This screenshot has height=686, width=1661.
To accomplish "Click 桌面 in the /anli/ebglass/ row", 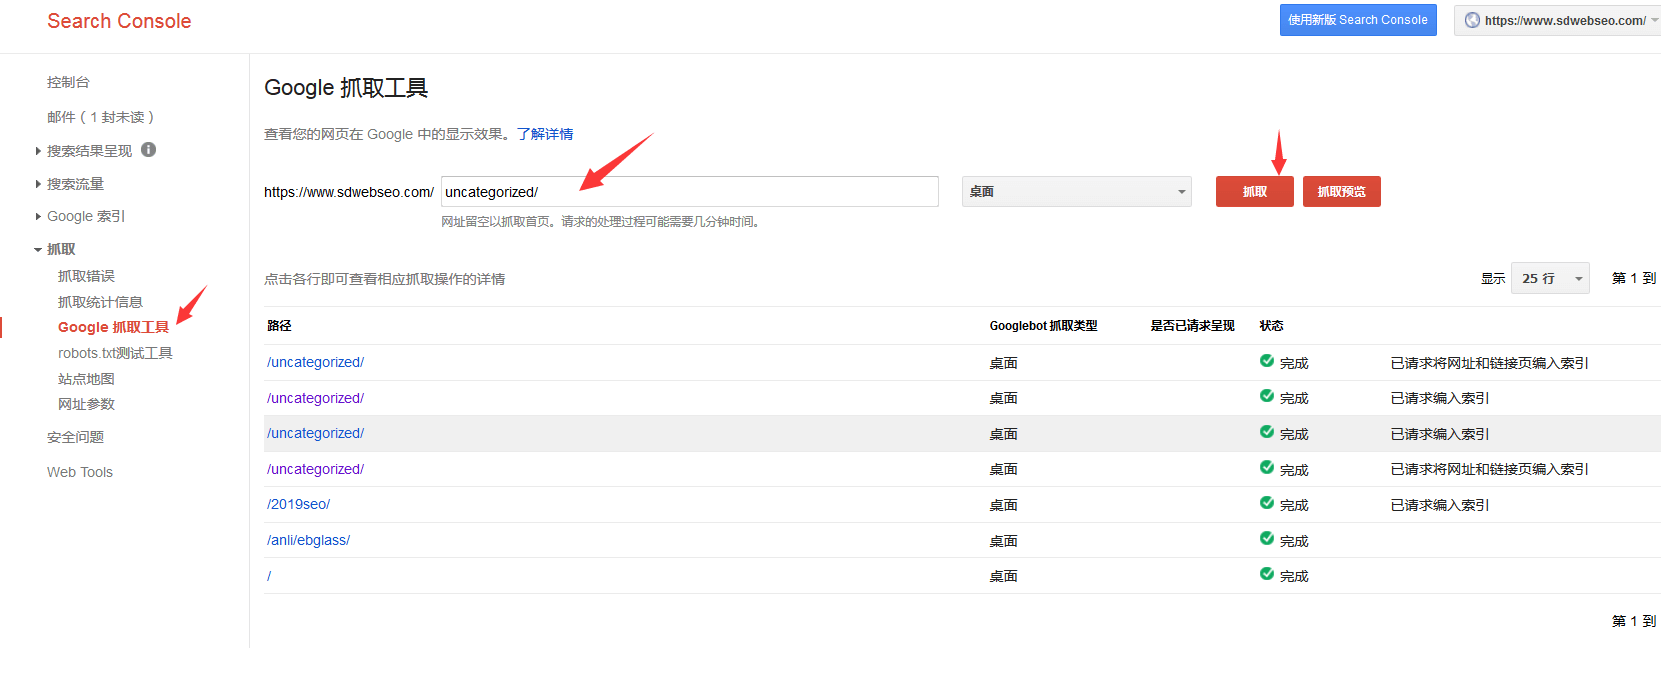I will pyautogui.click(x=1003, y=541).
